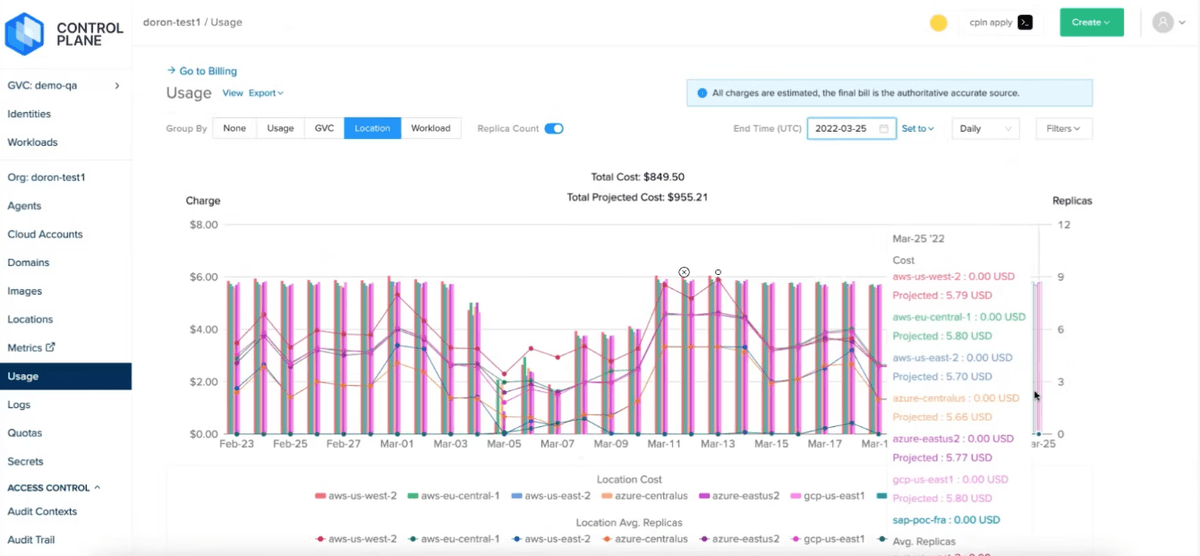Select the Workload group-by tab
Viewport: 1200px width, 556px height.
tap(431, 128)
